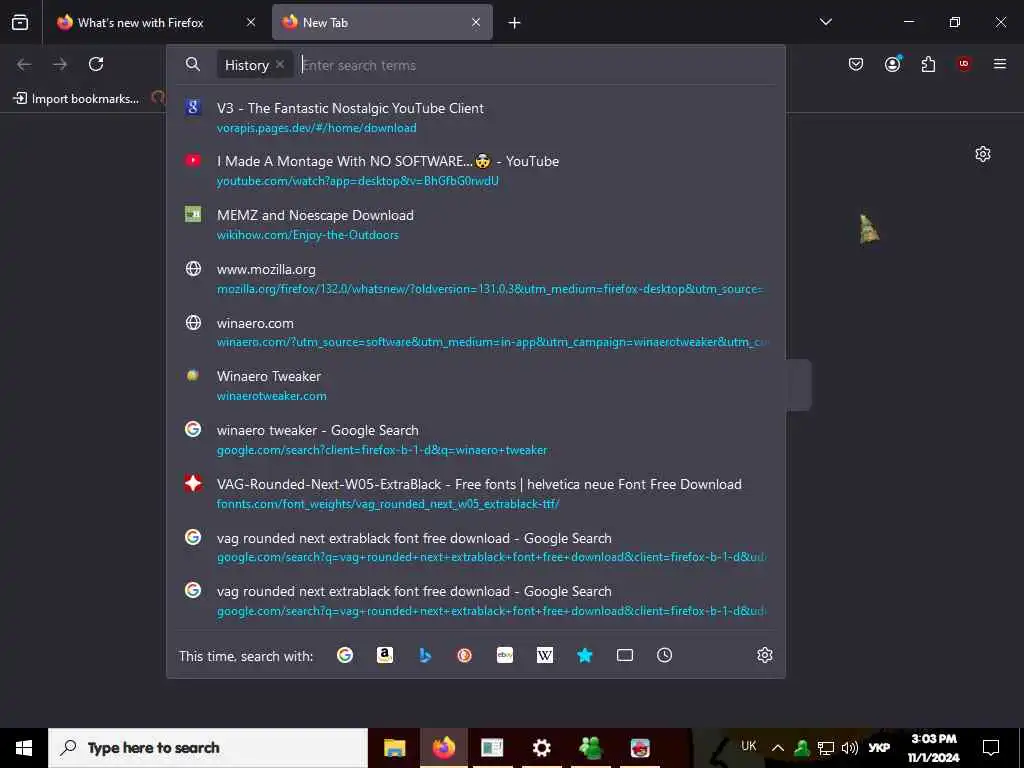Image resolution: width=1024 pixels, height=768 pixels.
Task: Search this time with Bing
Action: (425, 655)
